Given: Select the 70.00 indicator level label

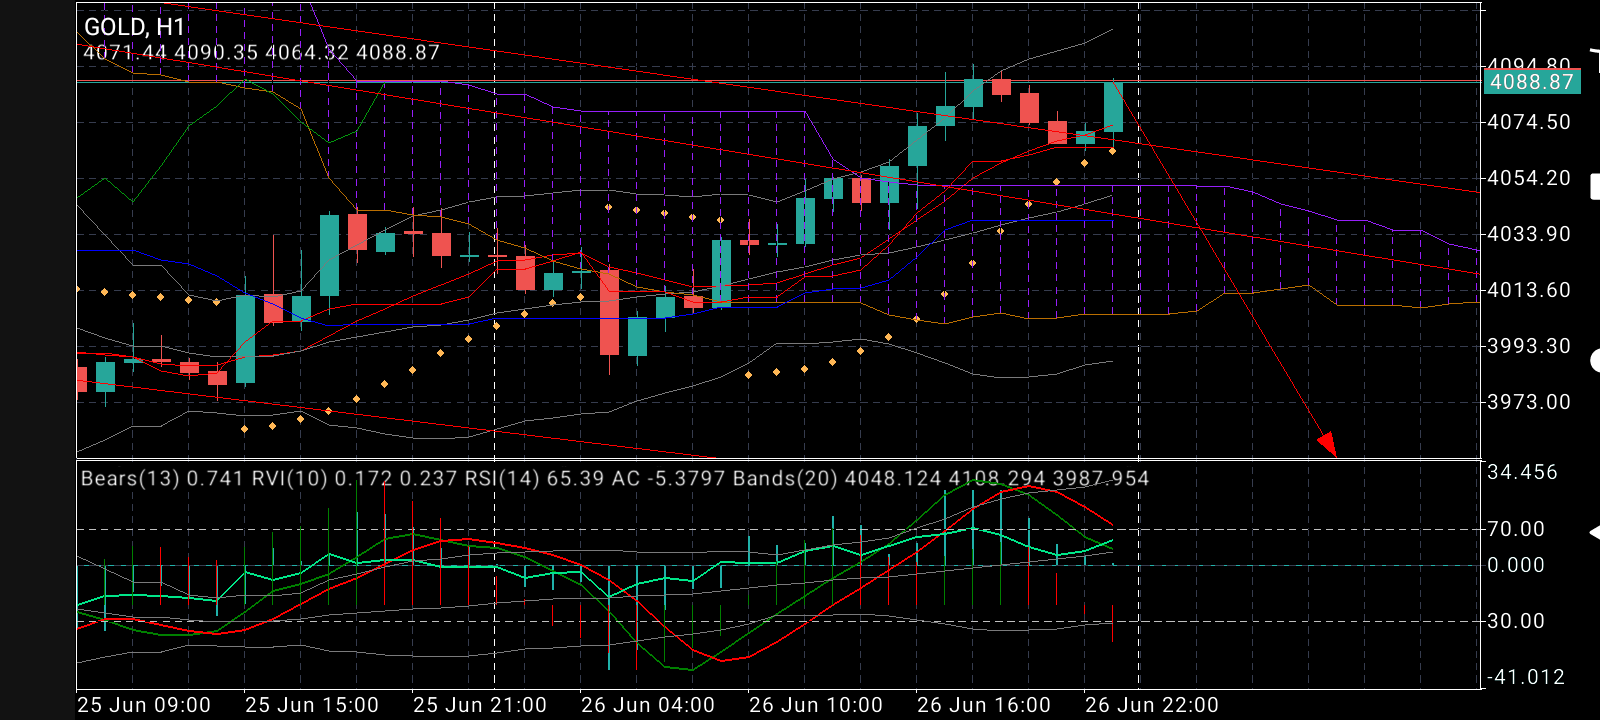Looking at the screenshot, I should (1516, 529).
